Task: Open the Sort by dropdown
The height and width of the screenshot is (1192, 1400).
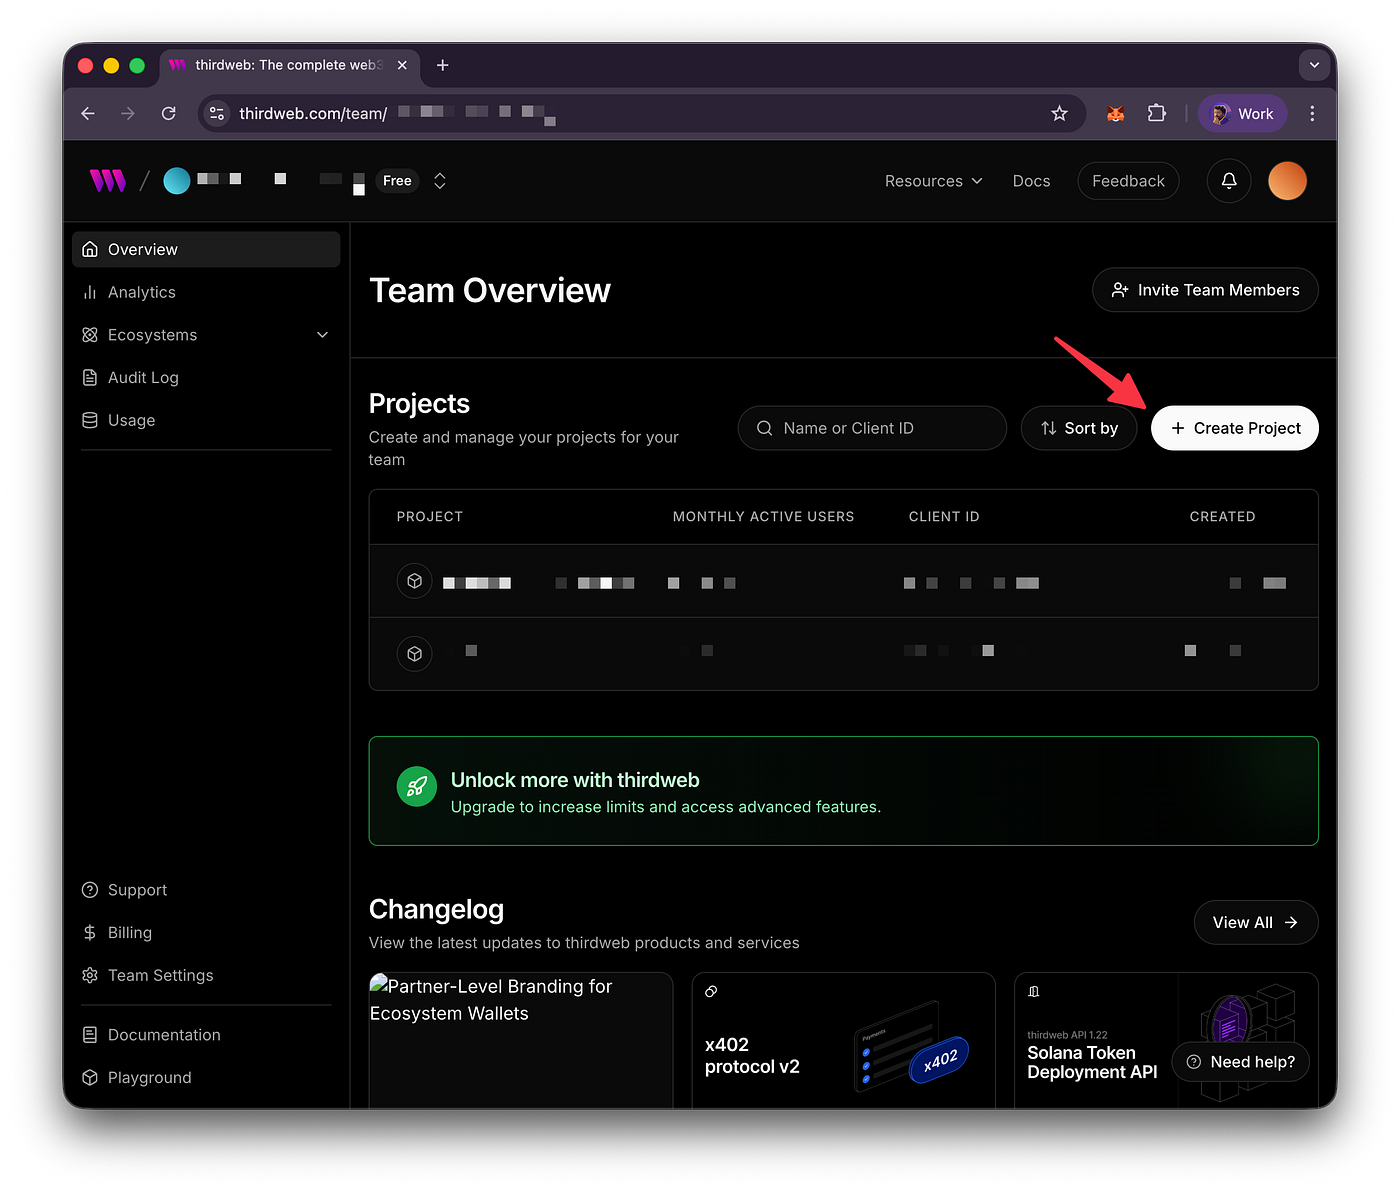Action: (x=1079, y=428)
